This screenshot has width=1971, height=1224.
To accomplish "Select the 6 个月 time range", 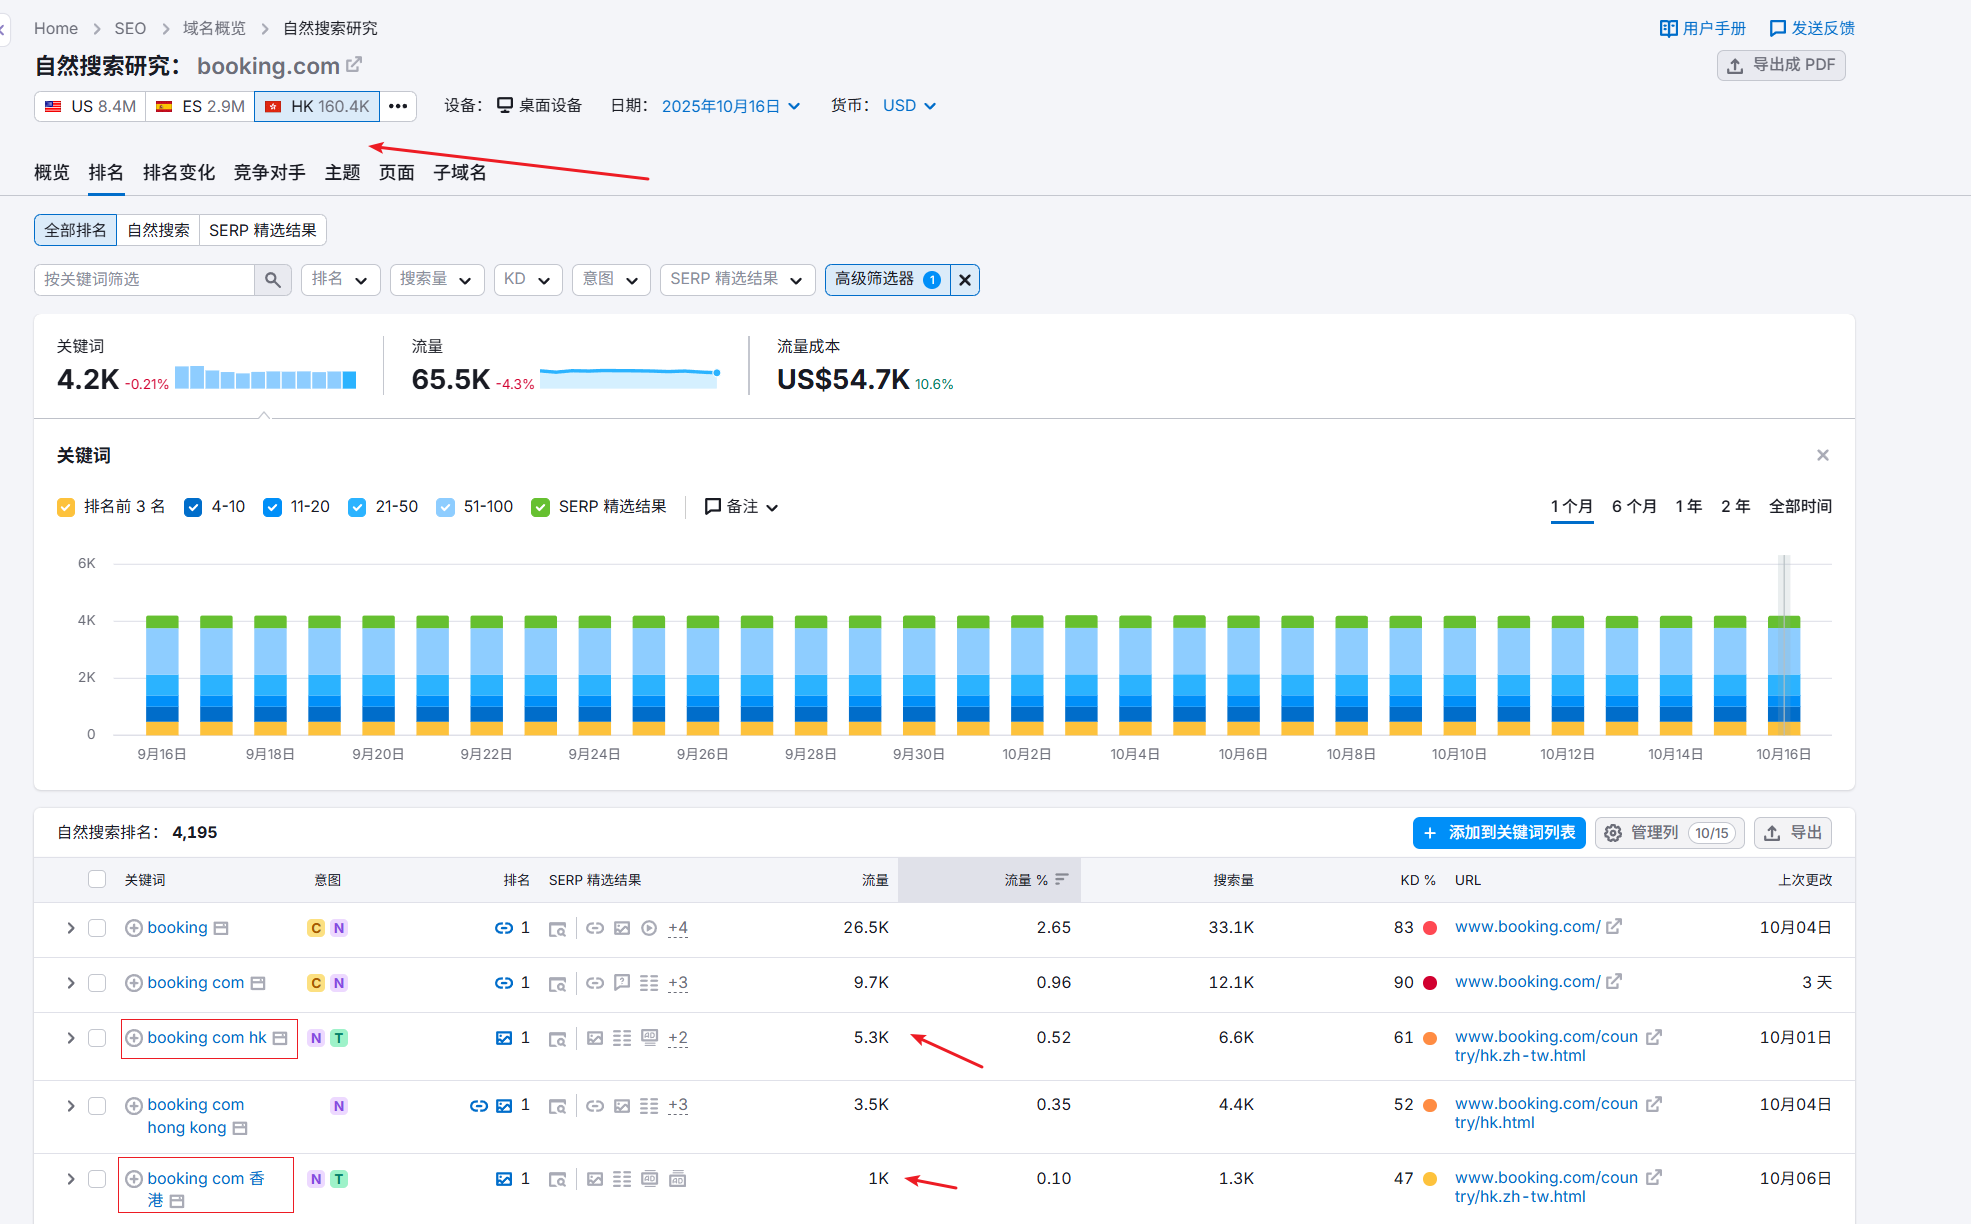I will [1633, 507].
